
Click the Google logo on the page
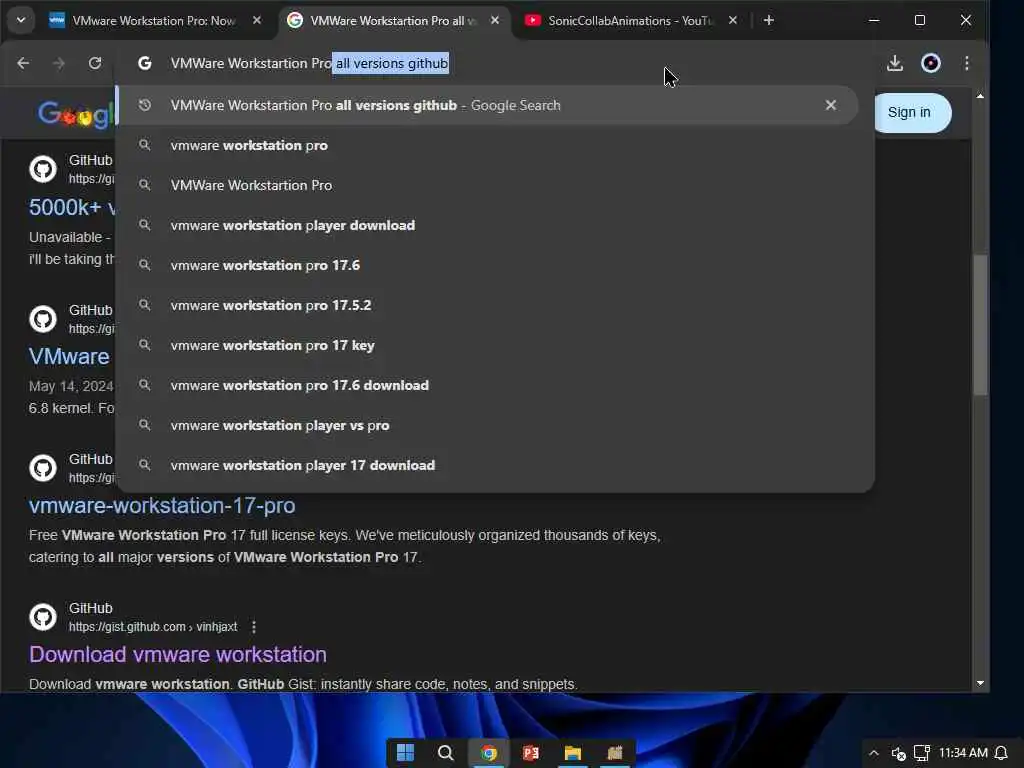[76, 115]
